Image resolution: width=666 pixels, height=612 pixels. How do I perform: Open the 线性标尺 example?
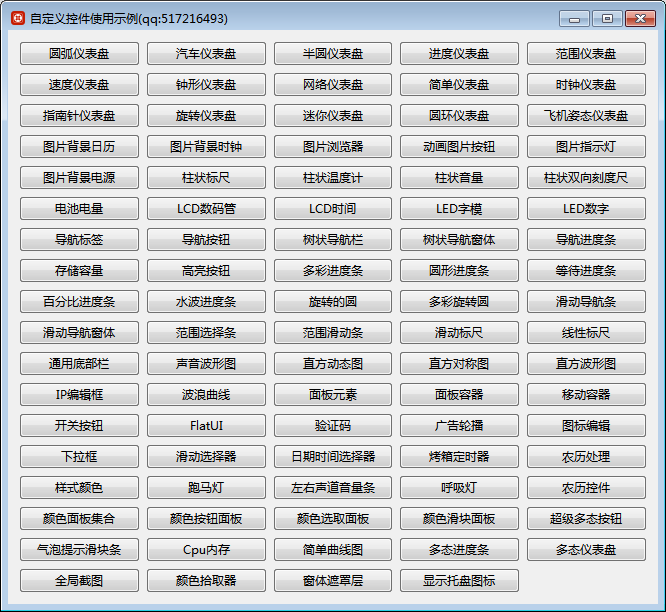[x=586, y=333]
